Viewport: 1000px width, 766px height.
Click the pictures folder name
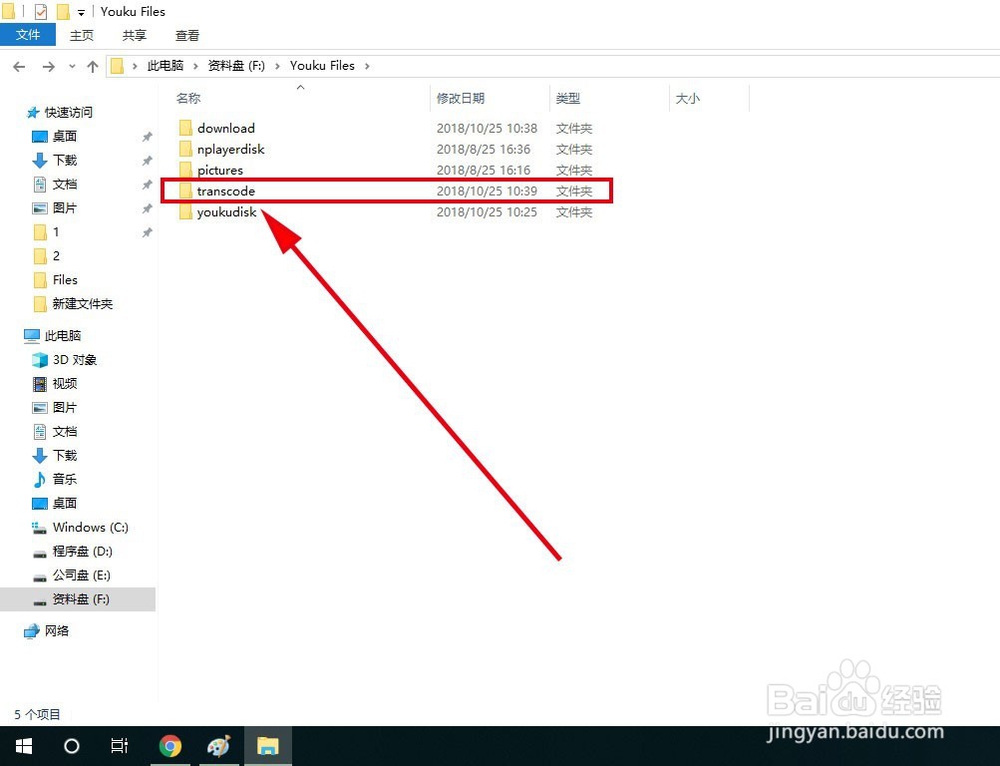pos(220,170)
